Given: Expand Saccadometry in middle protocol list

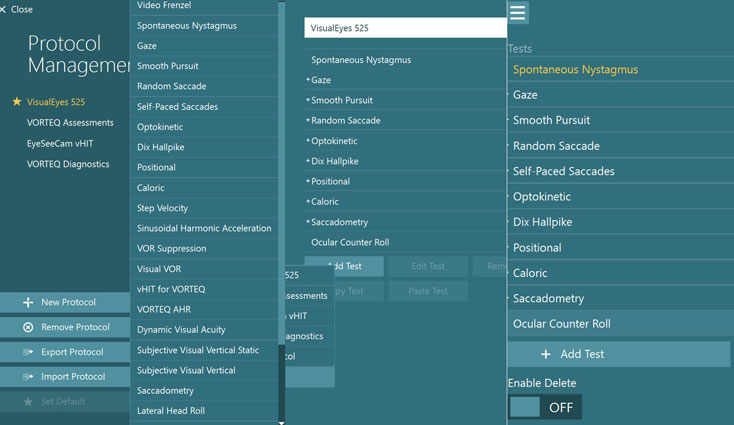Looking at the screenshot, I should click(308, 221).
